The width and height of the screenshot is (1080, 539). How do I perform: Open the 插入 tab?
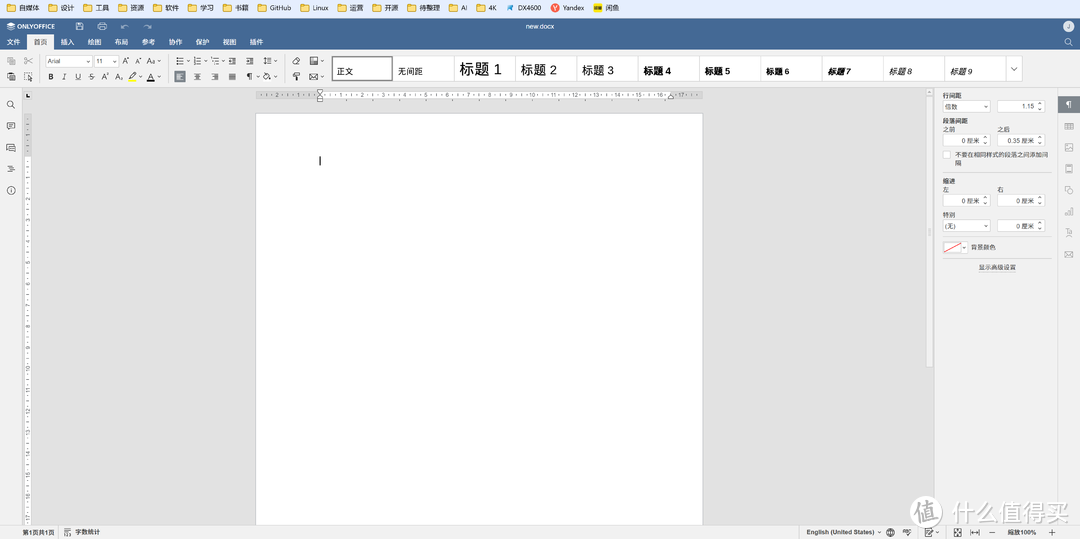(x=67, y=42)
